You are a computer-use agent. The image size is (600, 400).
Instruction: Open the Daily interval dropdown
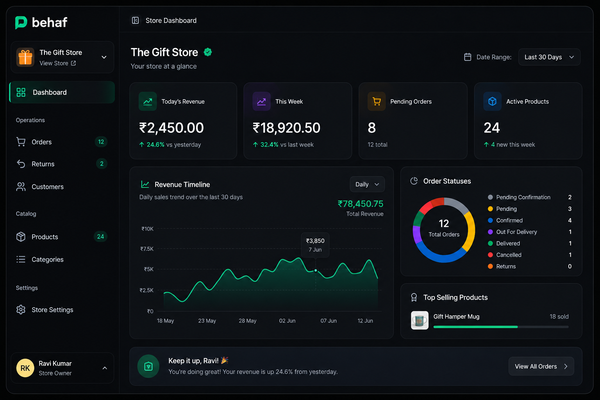tap(367, 184)
